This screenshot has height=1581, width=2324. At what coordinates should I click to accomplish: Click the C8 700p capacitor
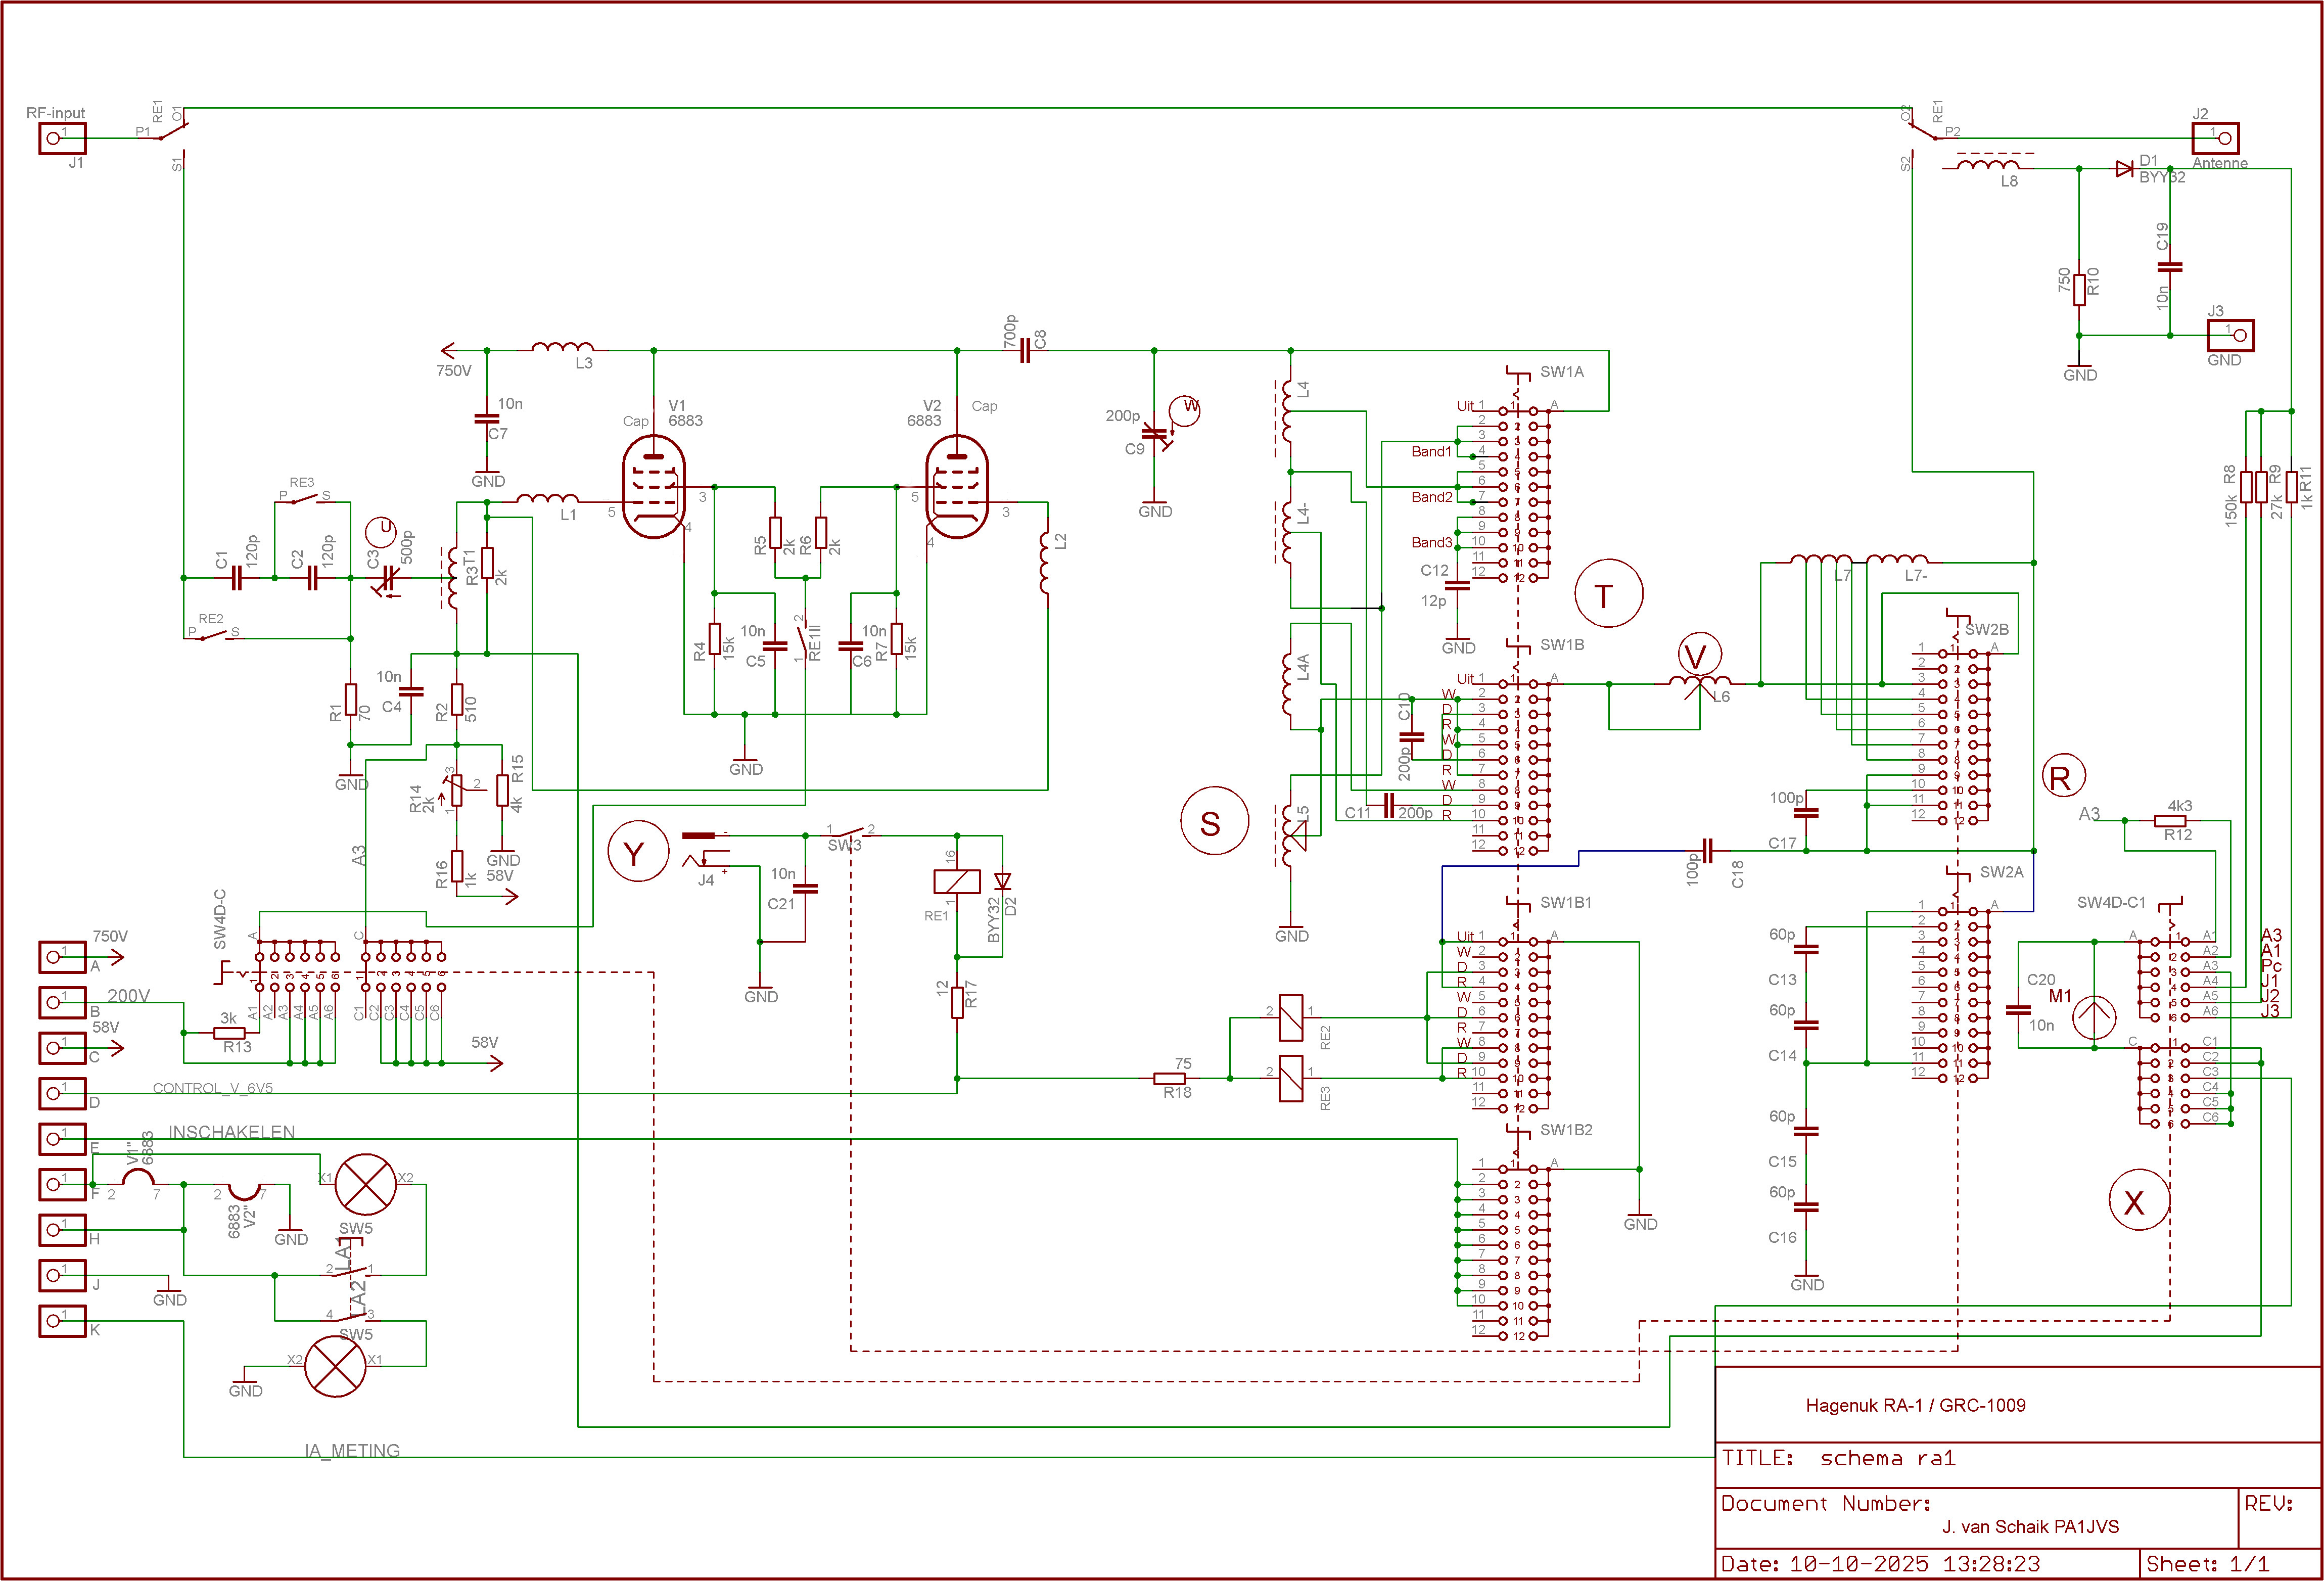tap(1024, 351)
